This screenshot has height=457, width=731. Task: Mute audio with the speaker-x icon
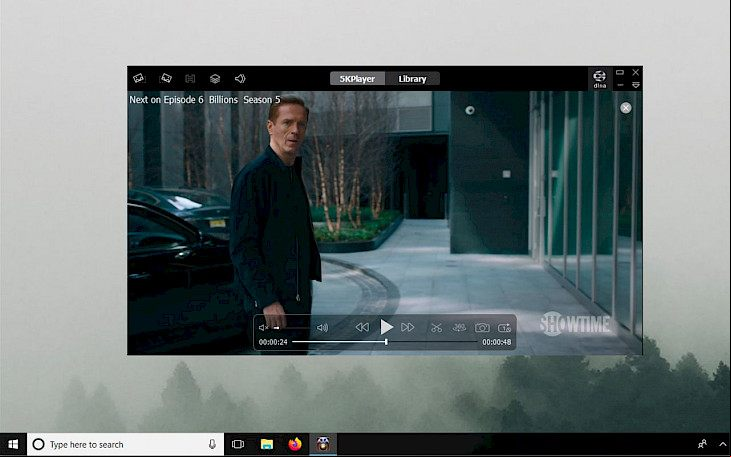[x=263, y=327]
